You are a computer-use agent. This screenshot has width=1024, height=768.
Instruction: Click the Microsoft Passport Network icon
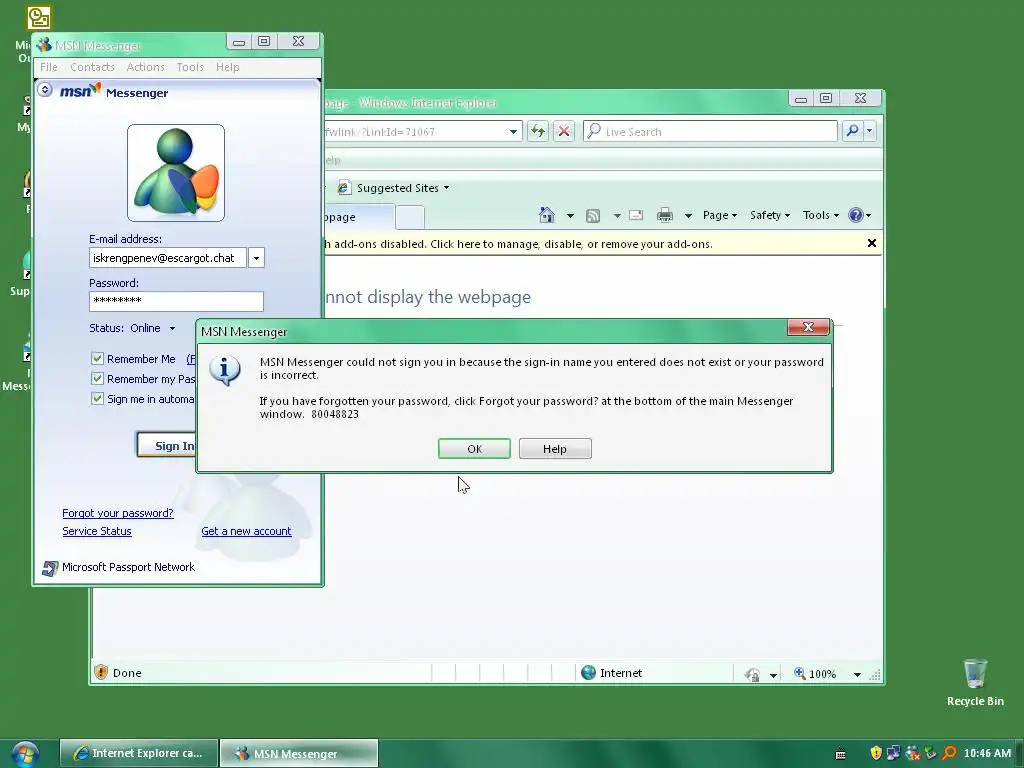[50, 568]
